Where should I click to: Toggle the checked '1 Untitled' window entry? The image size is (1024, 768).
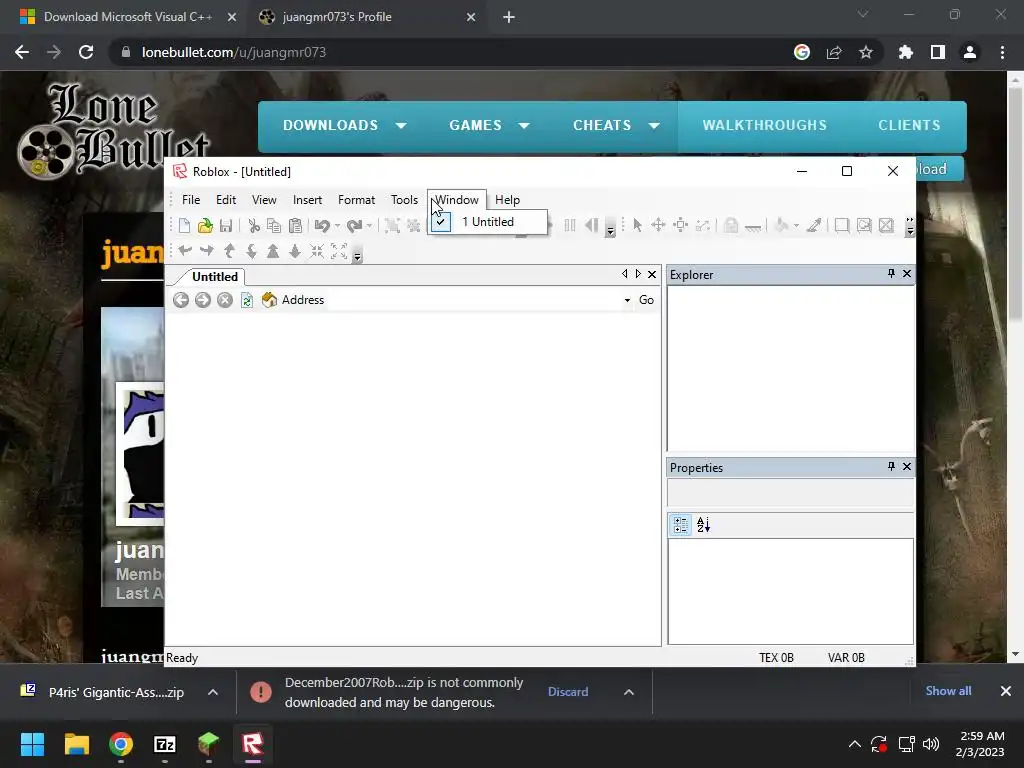488,222
